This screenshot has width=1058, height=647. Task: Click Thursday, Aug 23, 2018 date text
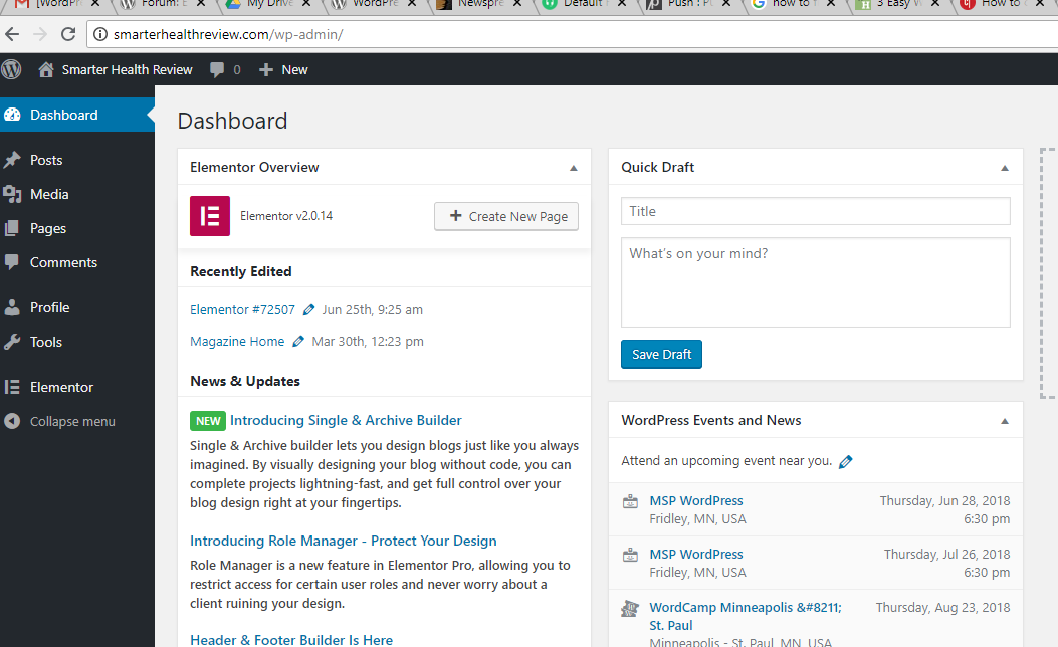(943, 607)
